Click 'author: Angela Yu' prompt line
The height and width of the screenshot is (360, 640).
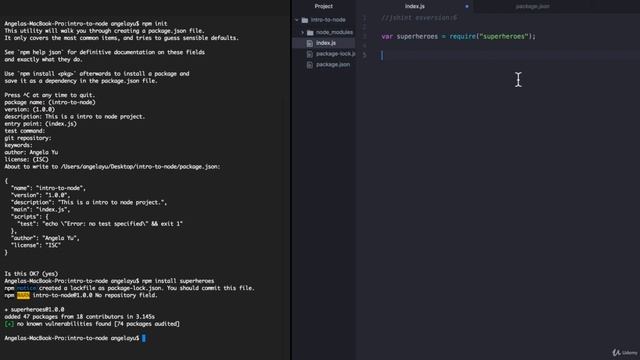click(x=31, y=152)
